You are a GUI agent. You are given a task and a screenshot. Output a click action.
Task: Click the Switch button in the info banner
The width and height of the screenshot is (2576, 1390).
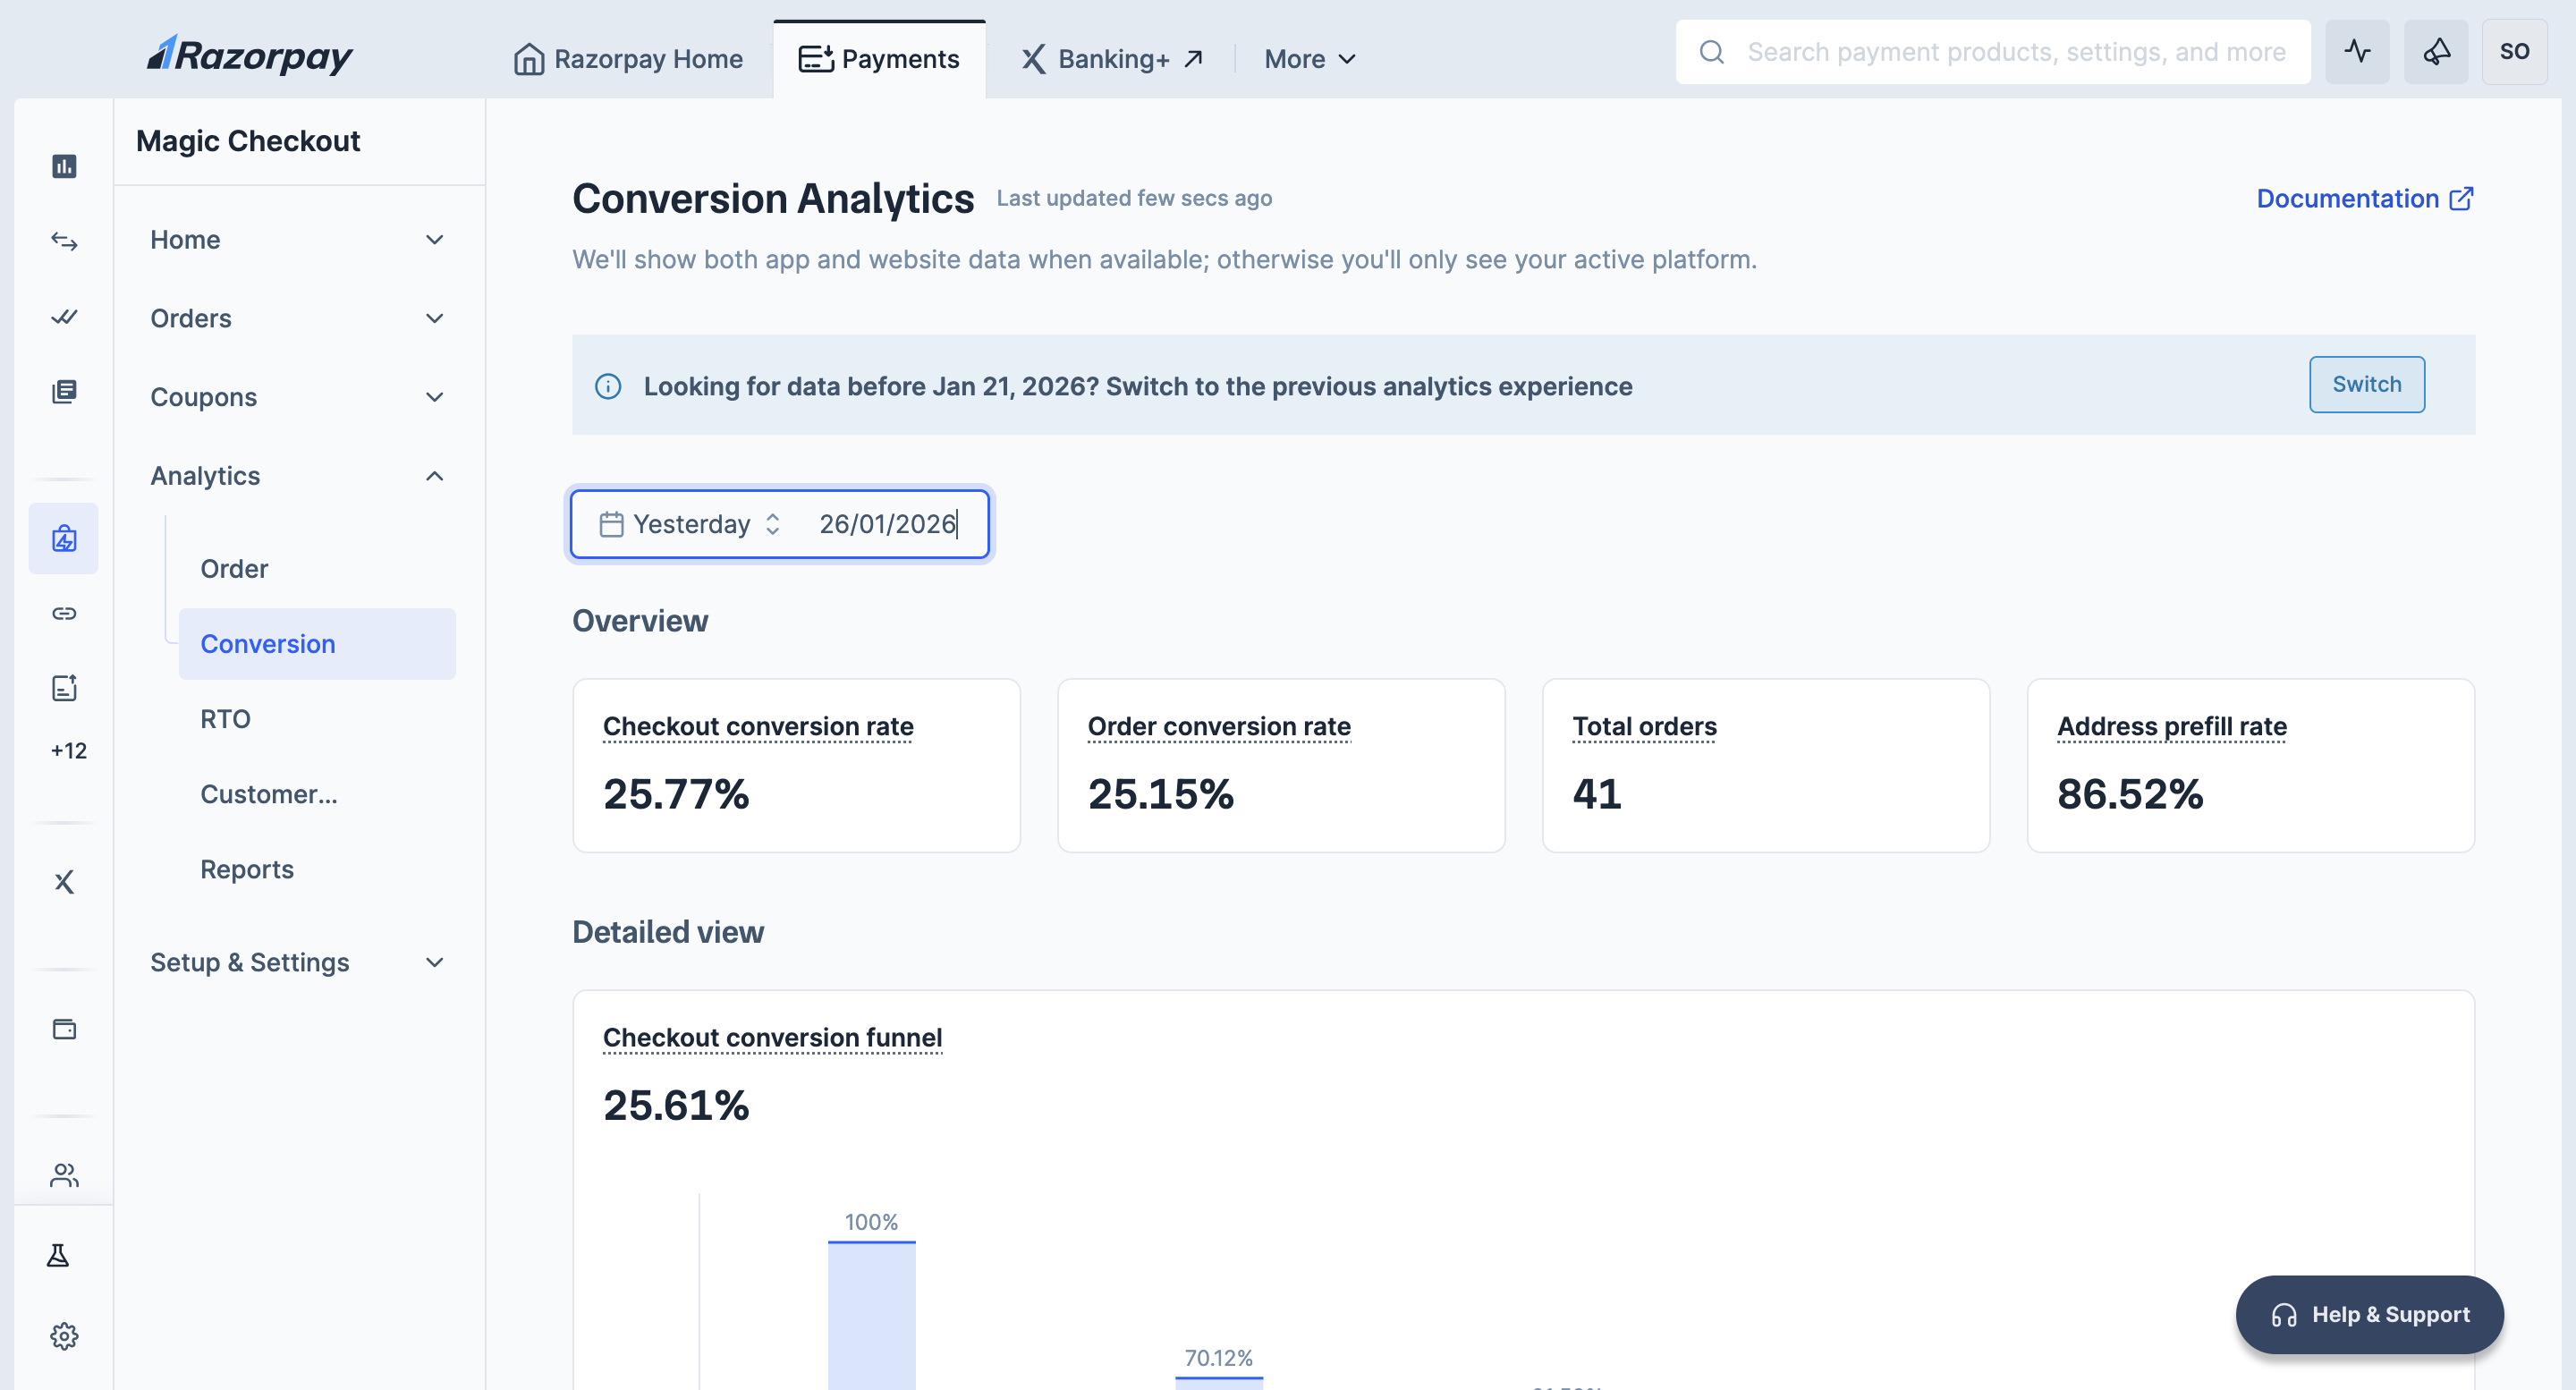2366,384
